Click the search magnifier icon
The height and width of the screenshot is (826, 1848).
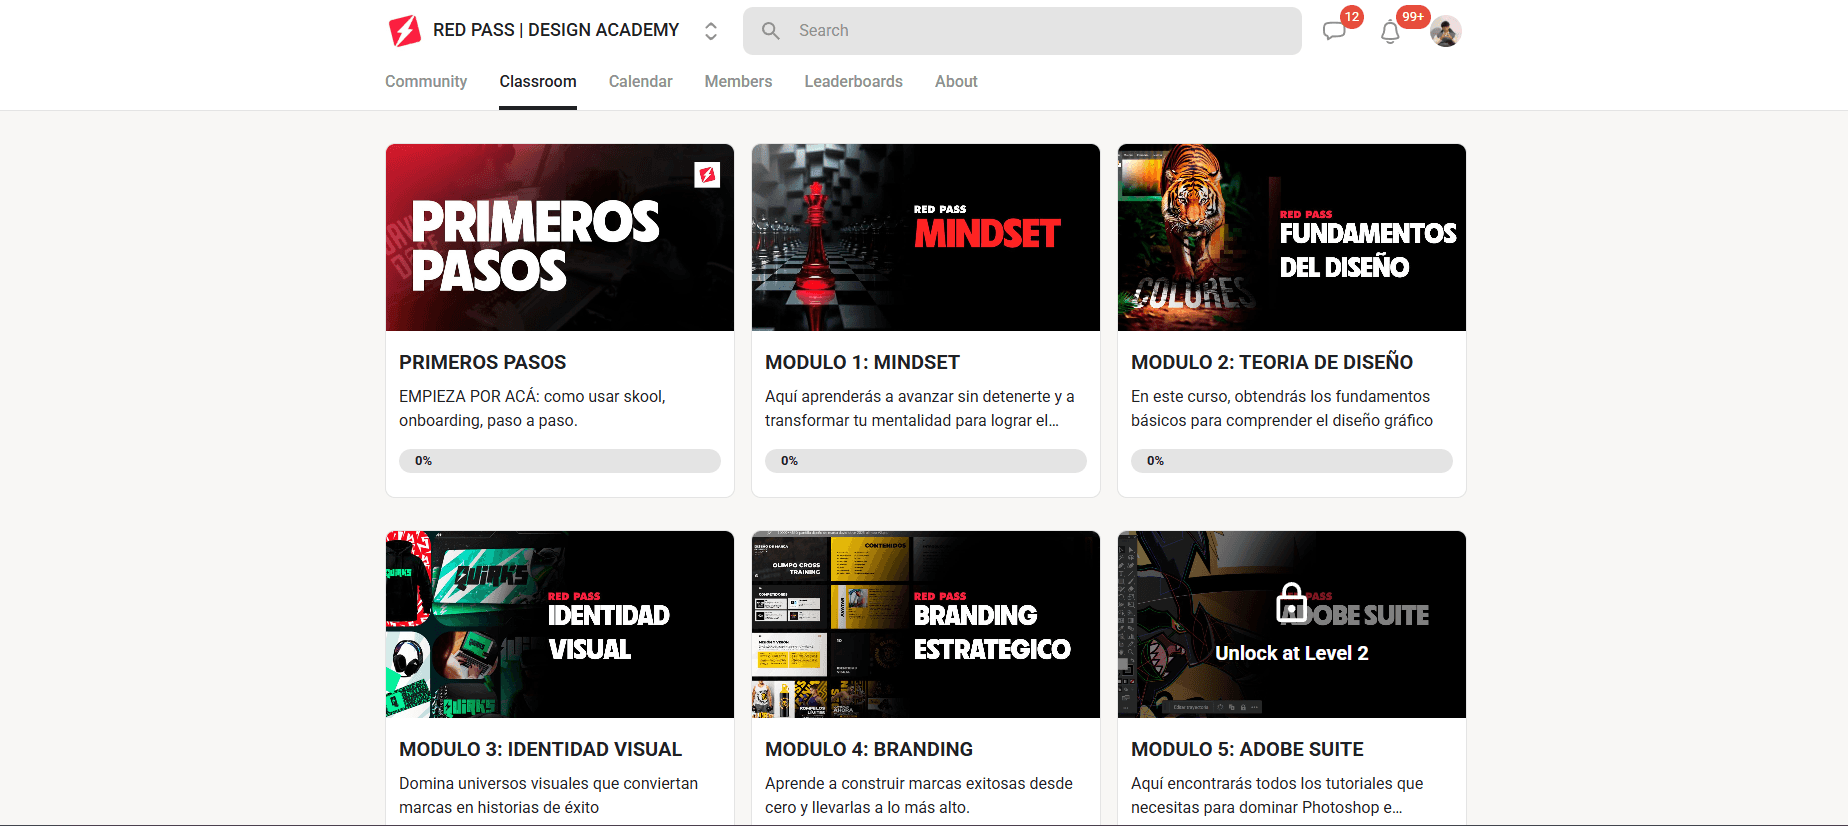771,31
